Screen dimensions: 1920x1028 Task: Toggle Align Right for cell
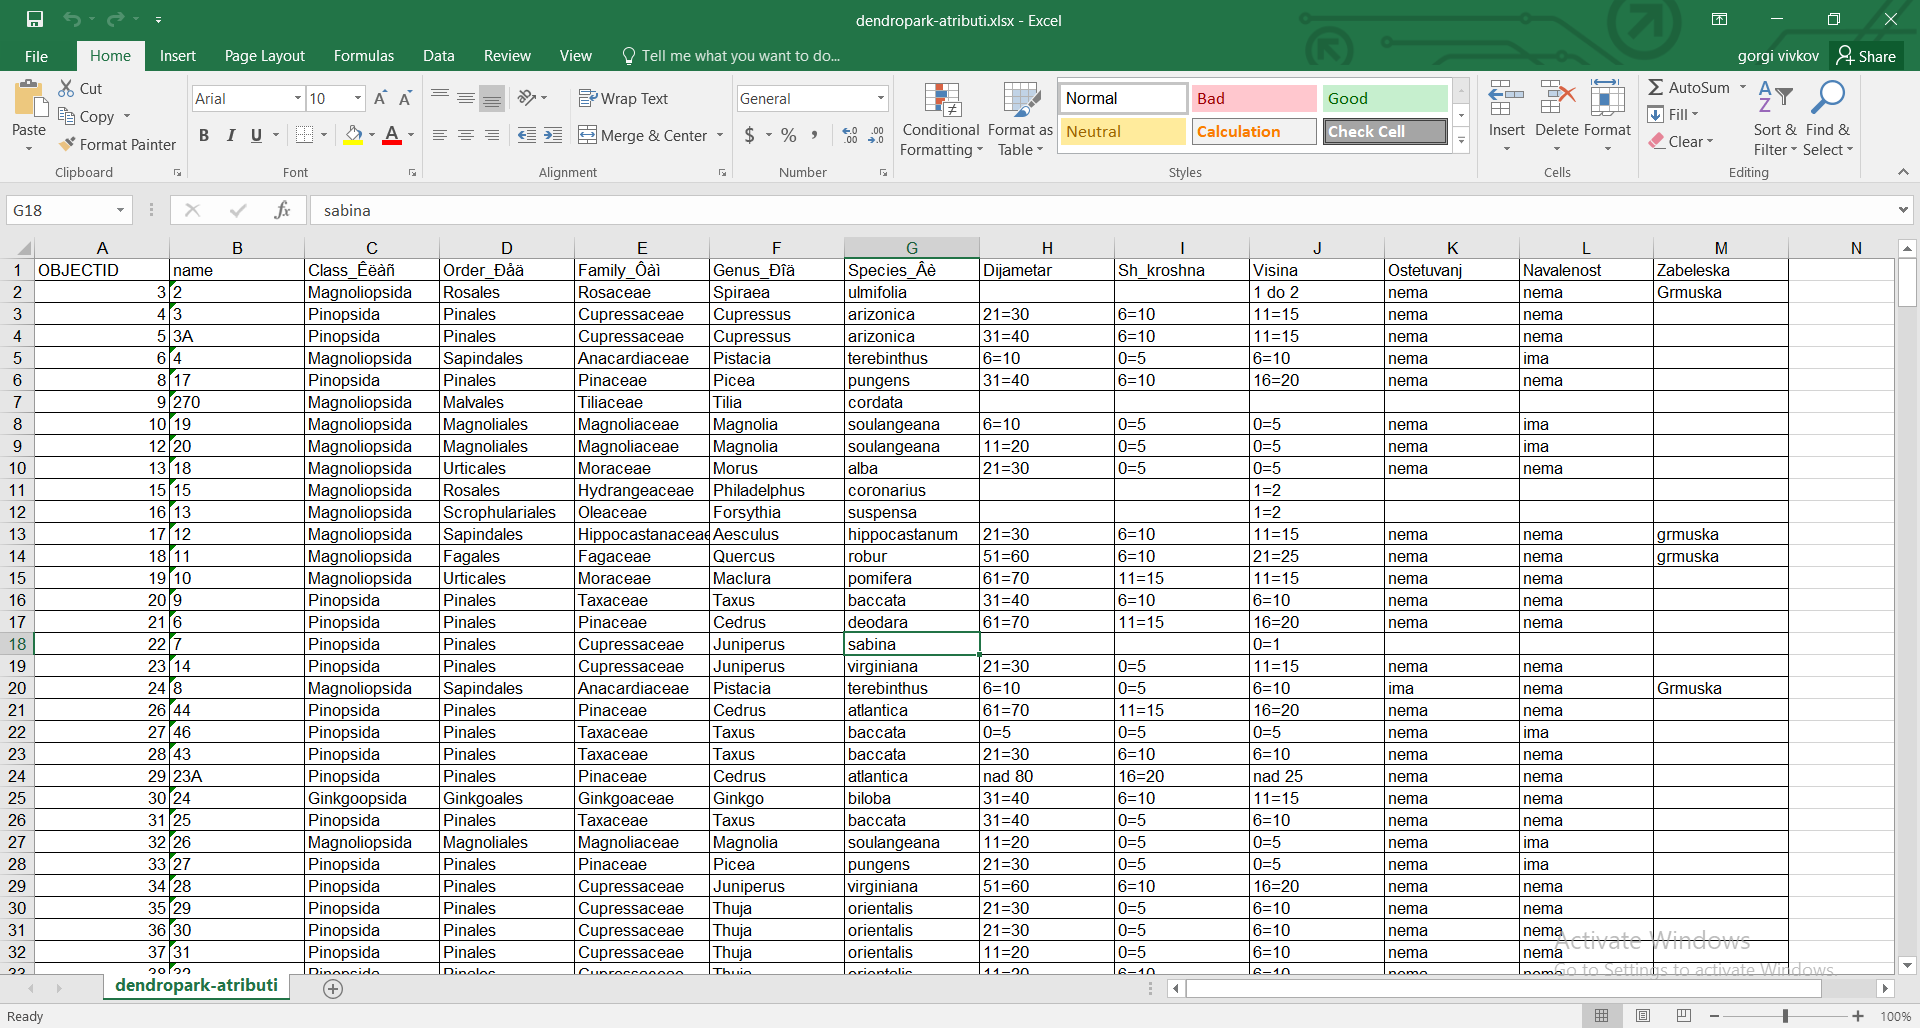(492, 135)
